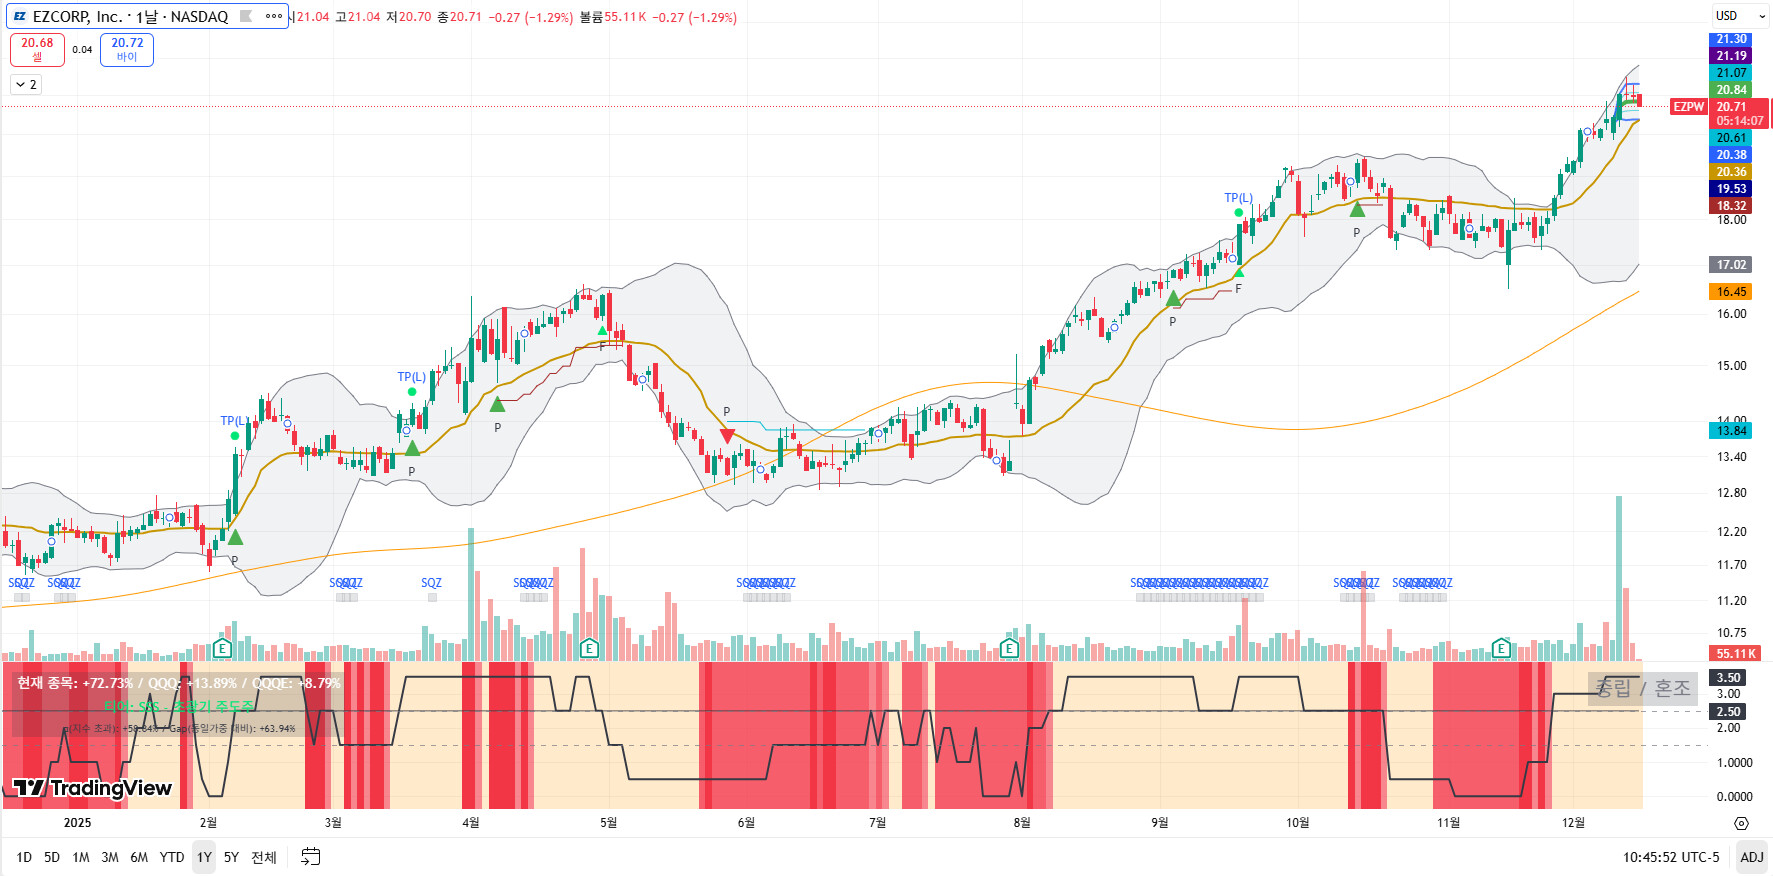Click the gray 17.02 price axis label
This screenshot has height=876, width=1773.
point(1731,265)
